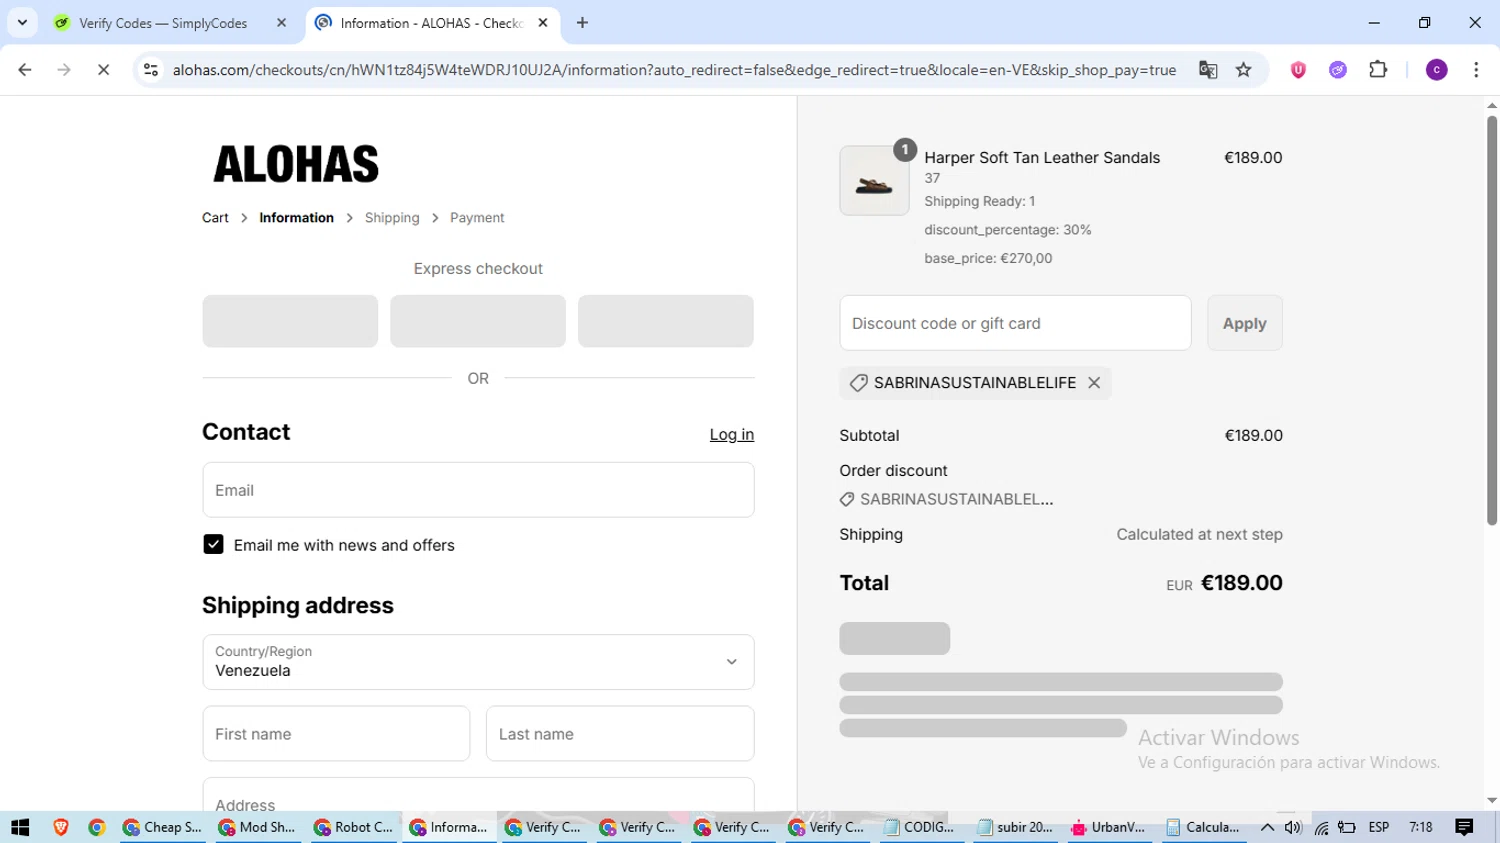Close the Verify Codes SimplyCodes tab
Screen dimensions: 1500x843
[x=282, y=23]
